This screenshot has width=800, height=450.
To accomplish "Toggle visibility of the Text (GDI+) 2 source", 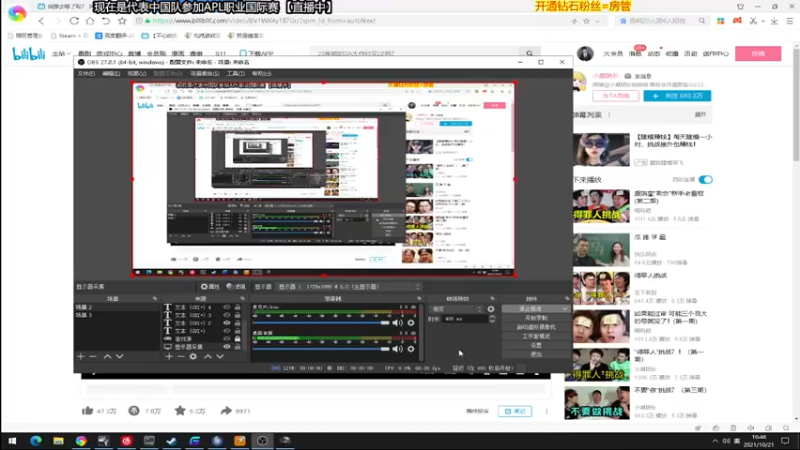I will pyautogui.click(x=227, y=323).
